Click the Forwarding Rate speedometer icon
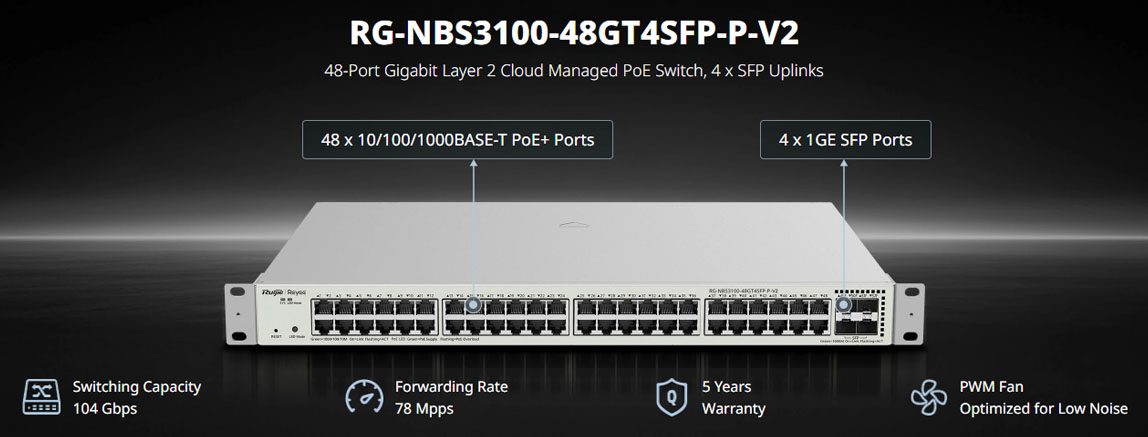This screenshot has height=437, width=1148. [x=364, y=397]
